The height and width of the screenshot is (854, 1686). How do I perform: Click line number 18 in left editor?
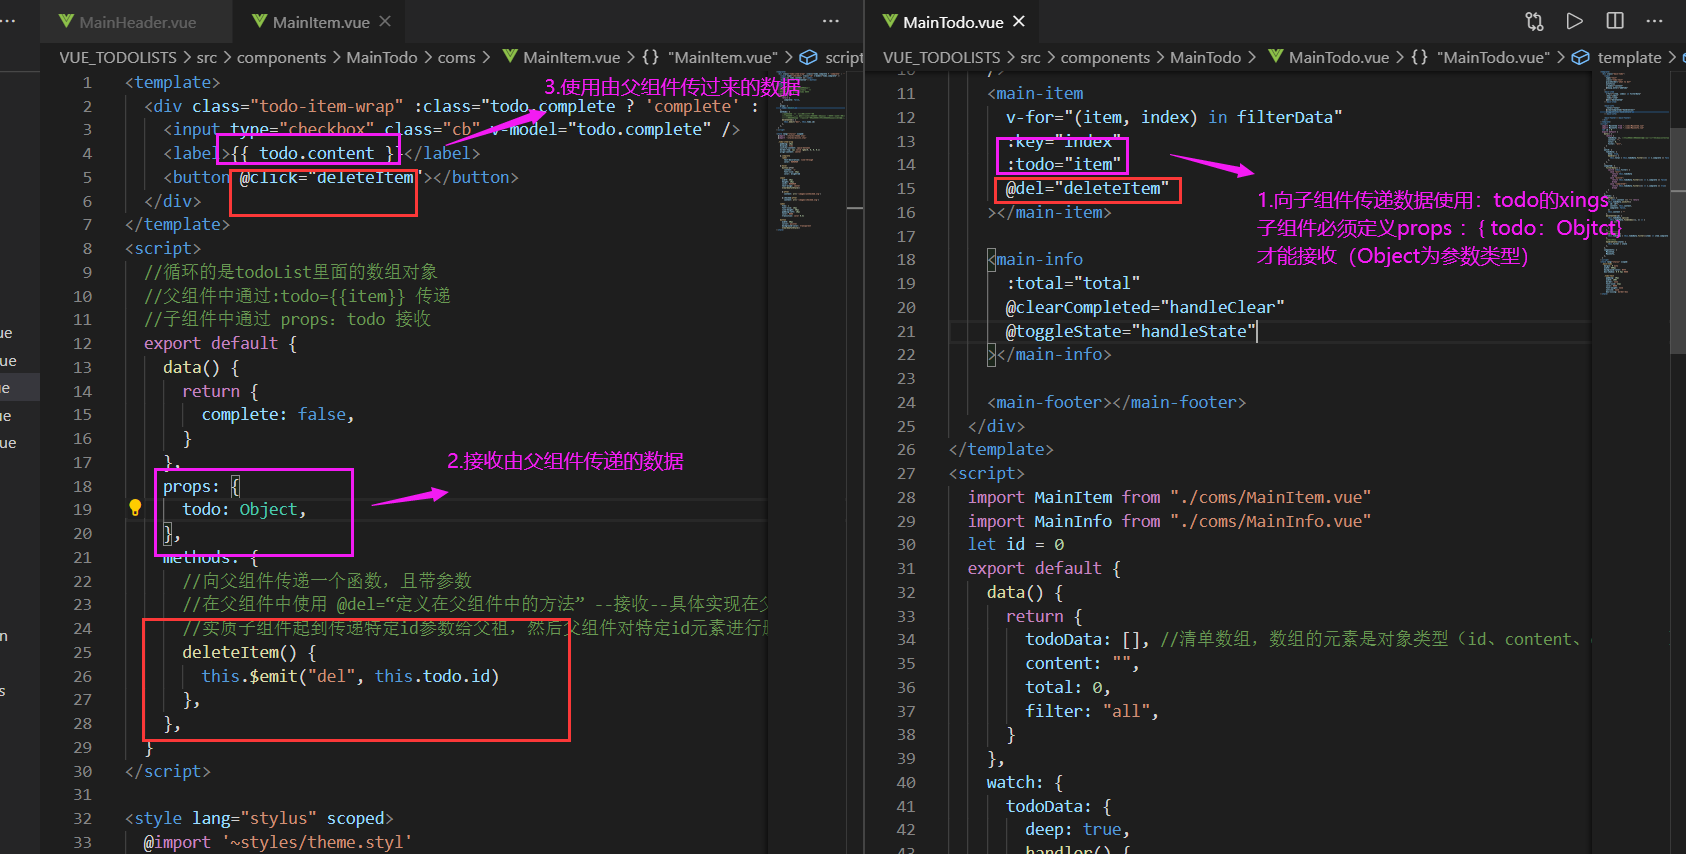(x=82, y=486)
